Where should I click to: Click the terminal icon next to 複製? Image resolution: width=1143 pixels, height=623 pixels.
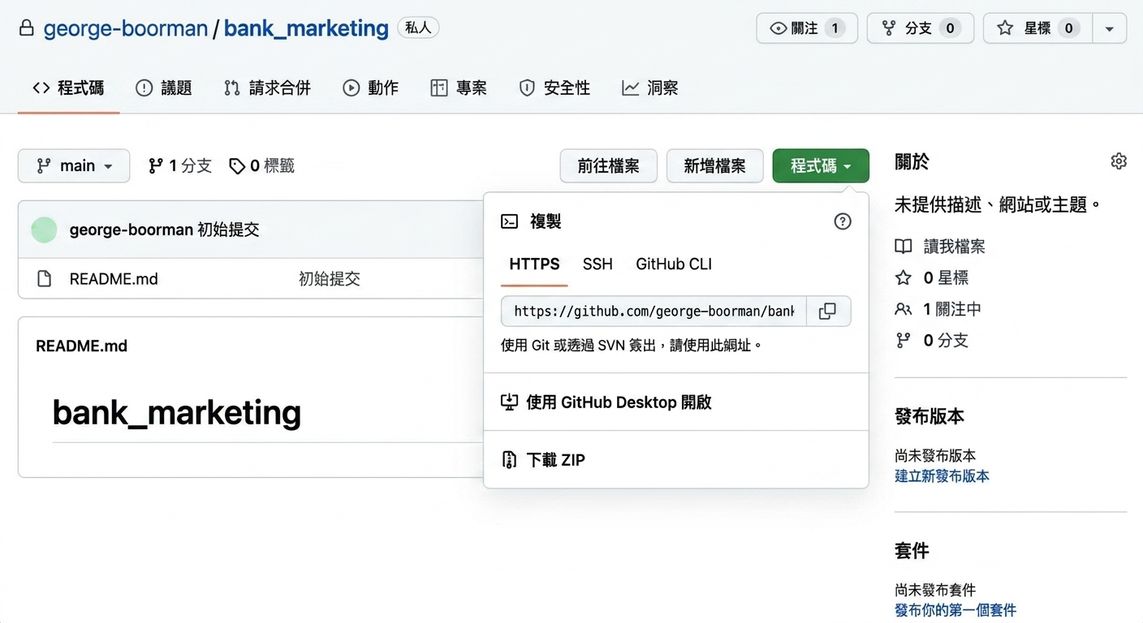click(x=510, y=222)
